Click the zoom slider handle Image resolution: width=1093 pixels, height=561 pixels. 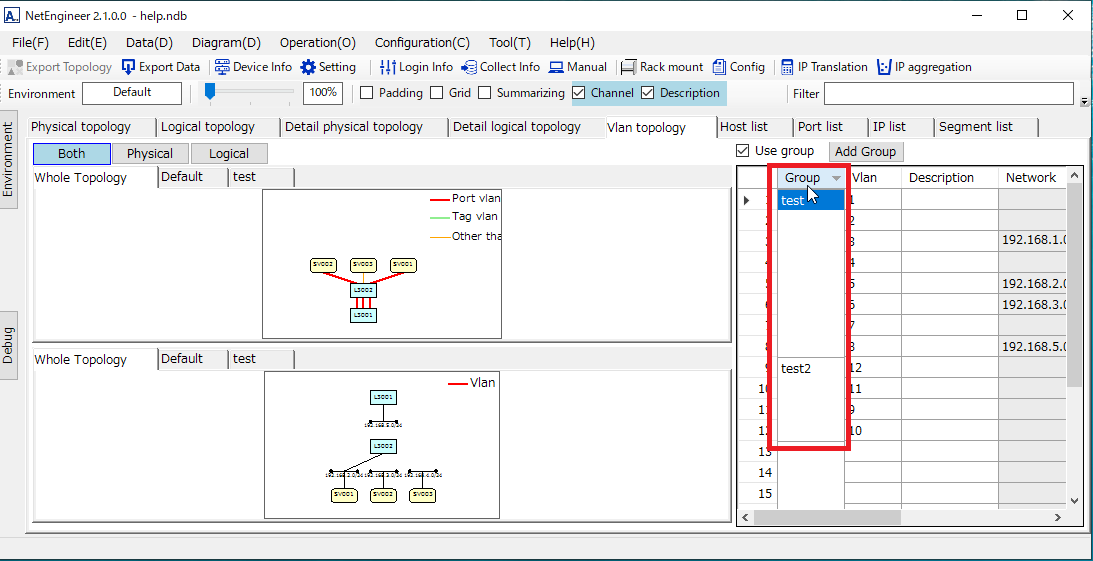[x=210, y=92]
